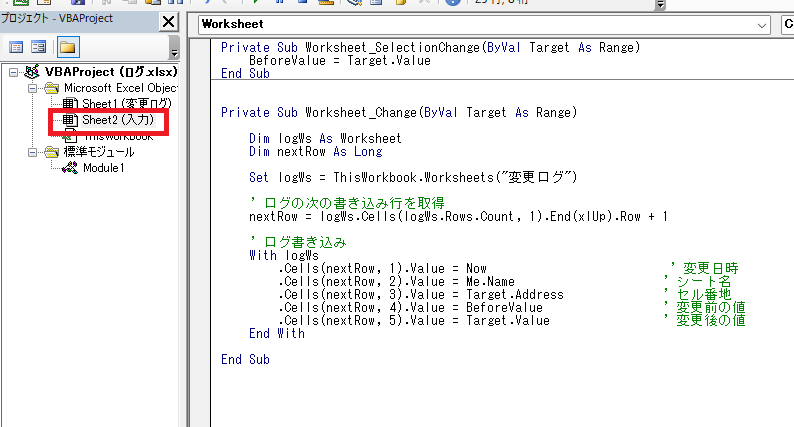Open the procedure dropdown at right edge
794x427 pixels.
pos(787,24)
